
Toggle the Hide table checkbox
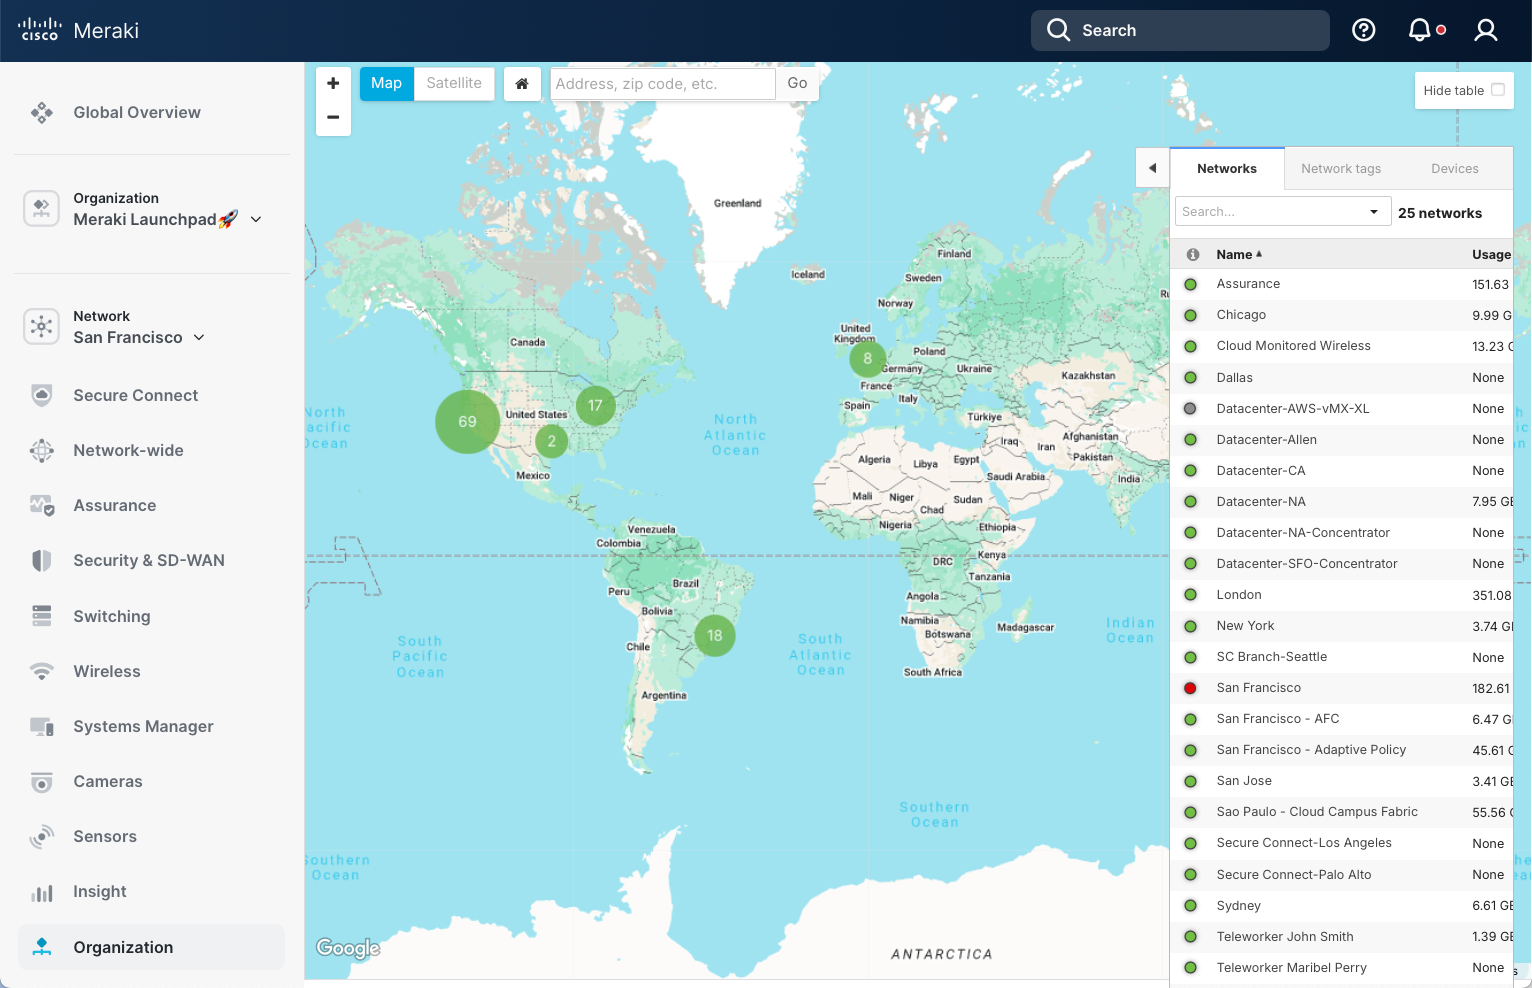pyautogui.click(x=1499, y=89)
